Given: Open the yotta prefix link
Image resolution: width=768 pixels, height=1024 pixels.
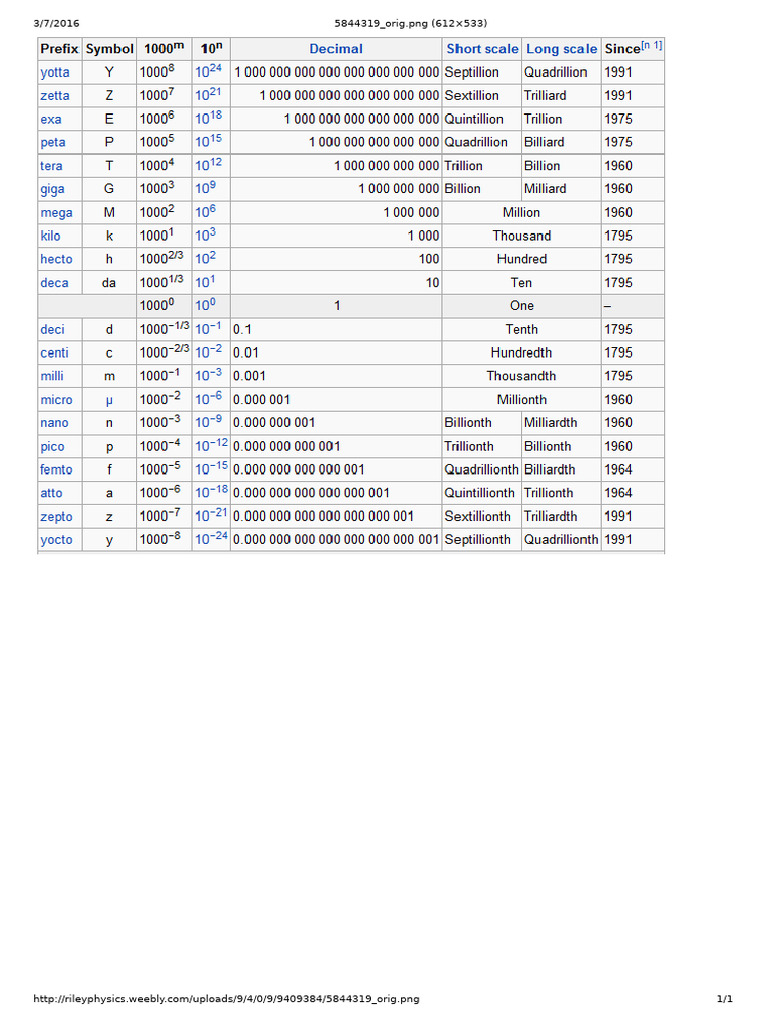Looking at the screenshot, I should [x=55, y=72].
